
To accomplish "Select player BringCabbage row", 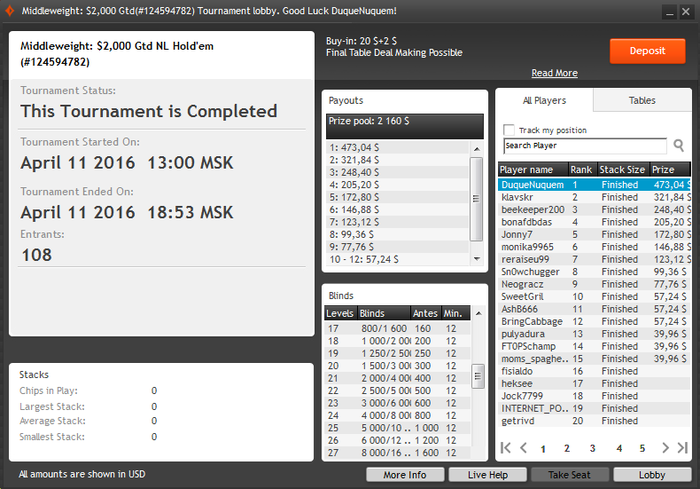I will (x=594, y=322).
